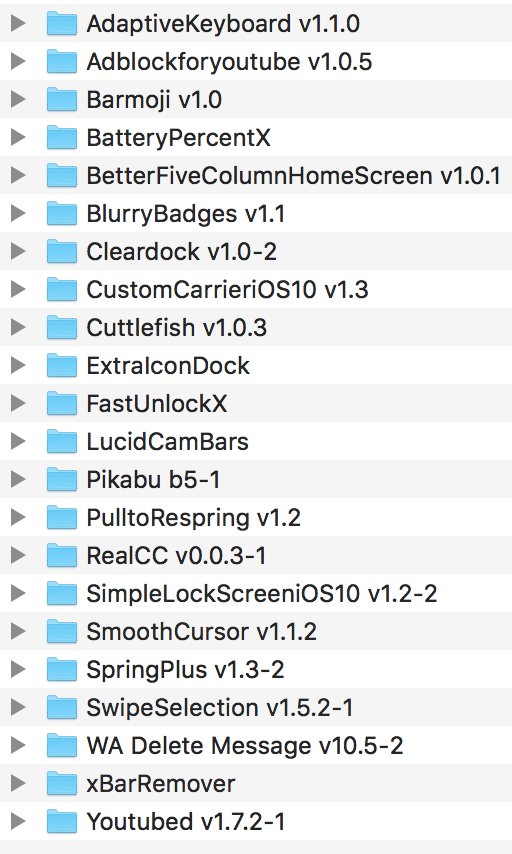Click the BetterFiveColumnHomeScreen v1.0.1 folder icon
This screenshot has width=512, height=854.
(62, 175)
